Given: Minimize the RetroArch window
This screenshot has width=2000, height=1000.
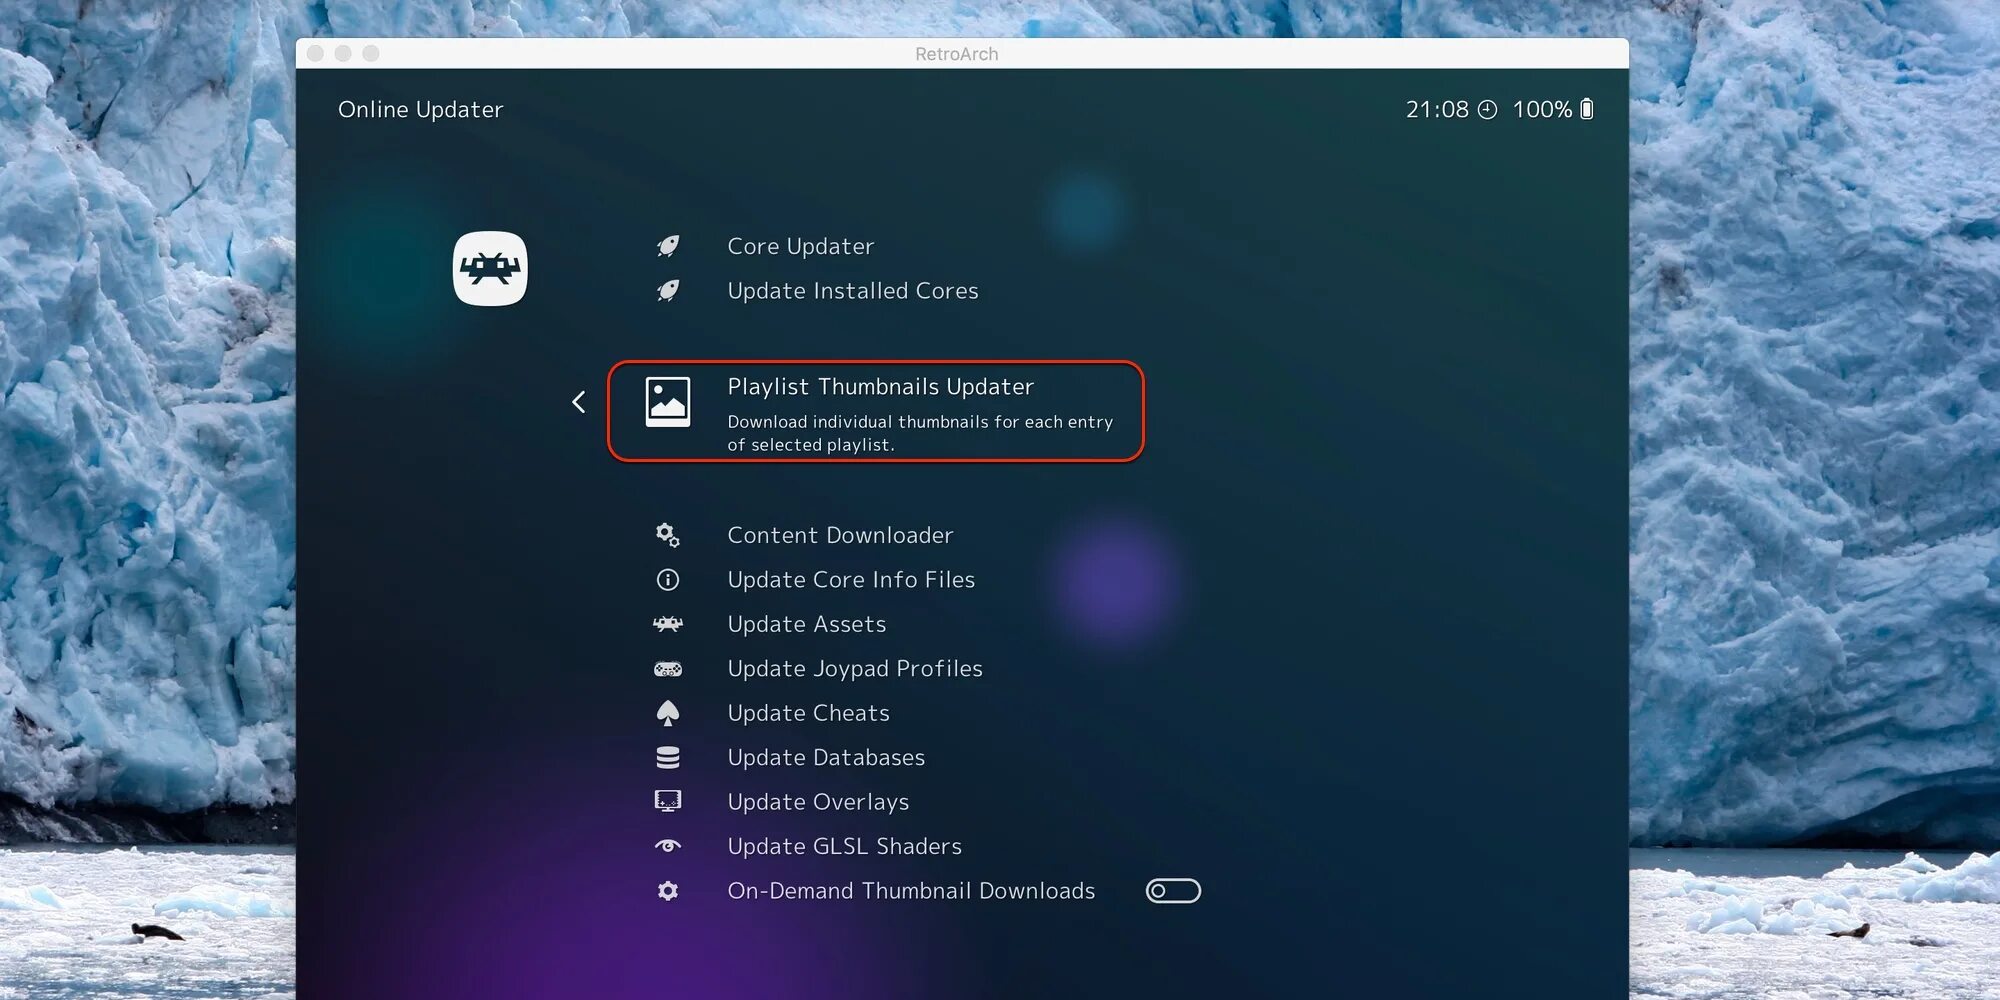Looking at the screenshot, I should (343, 53).
